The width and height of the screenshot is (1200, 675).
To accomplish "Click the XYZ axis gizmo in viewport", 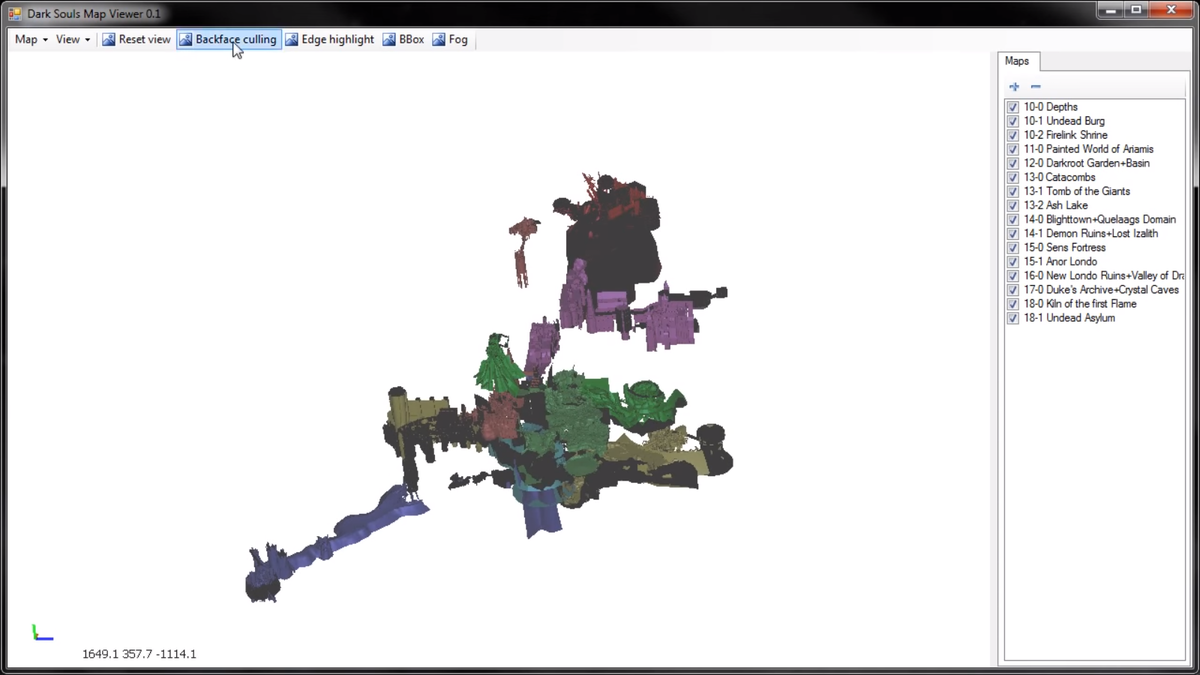I will click(42, 632).
